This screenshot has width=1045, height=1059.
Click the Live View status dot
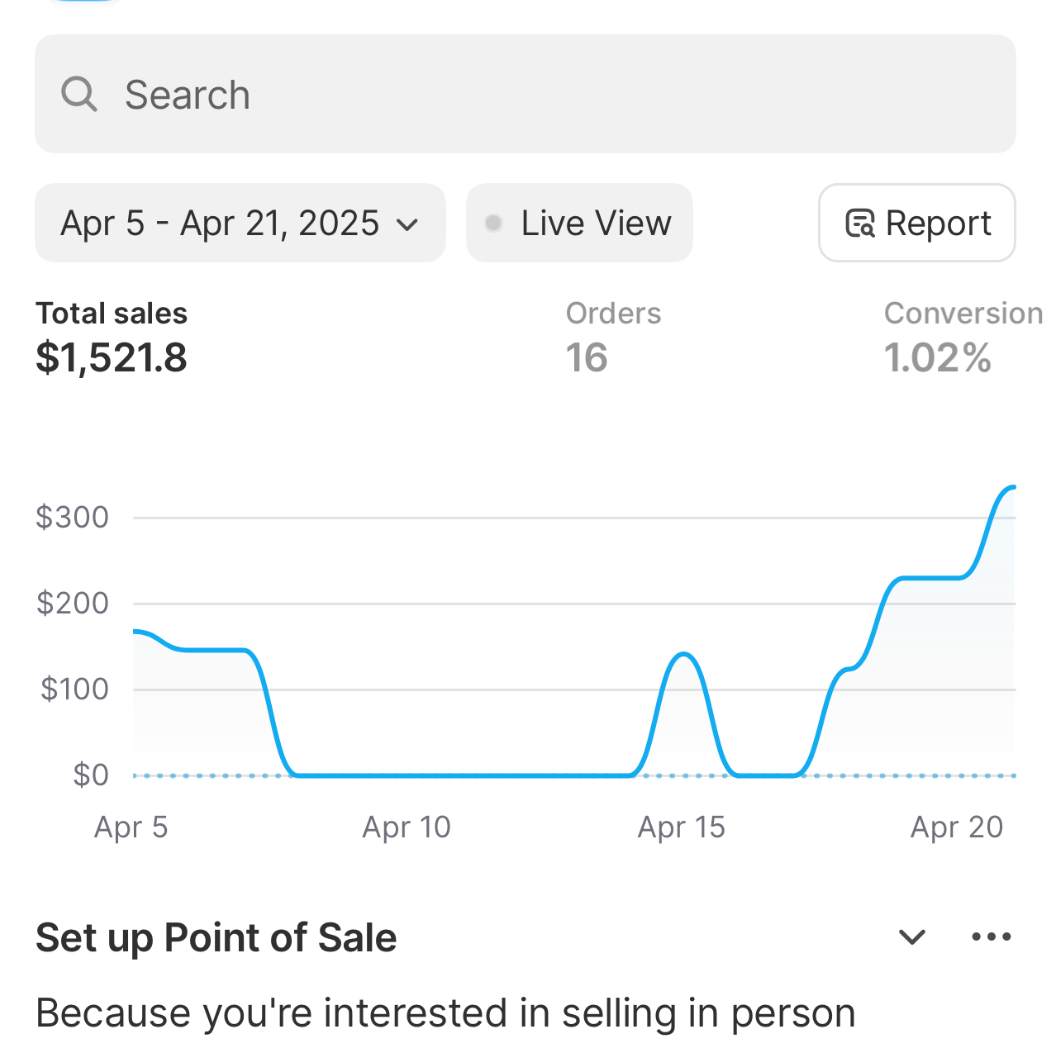coord(493,223)
